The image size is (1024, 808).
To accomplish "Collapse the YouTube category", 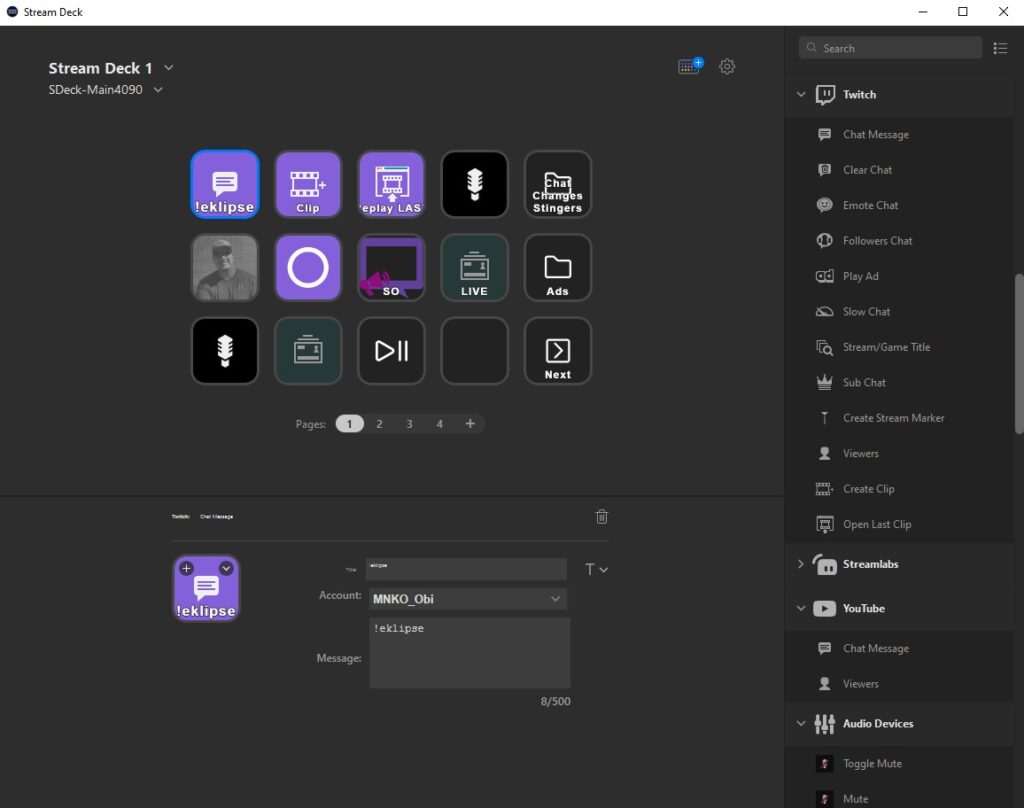I will click(x=801, y=608).
